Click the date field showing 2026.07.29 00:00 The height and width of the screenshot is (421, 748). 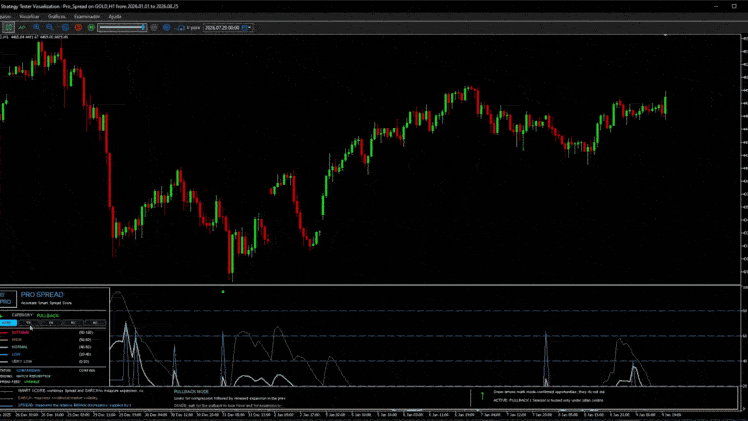point(222,28)
